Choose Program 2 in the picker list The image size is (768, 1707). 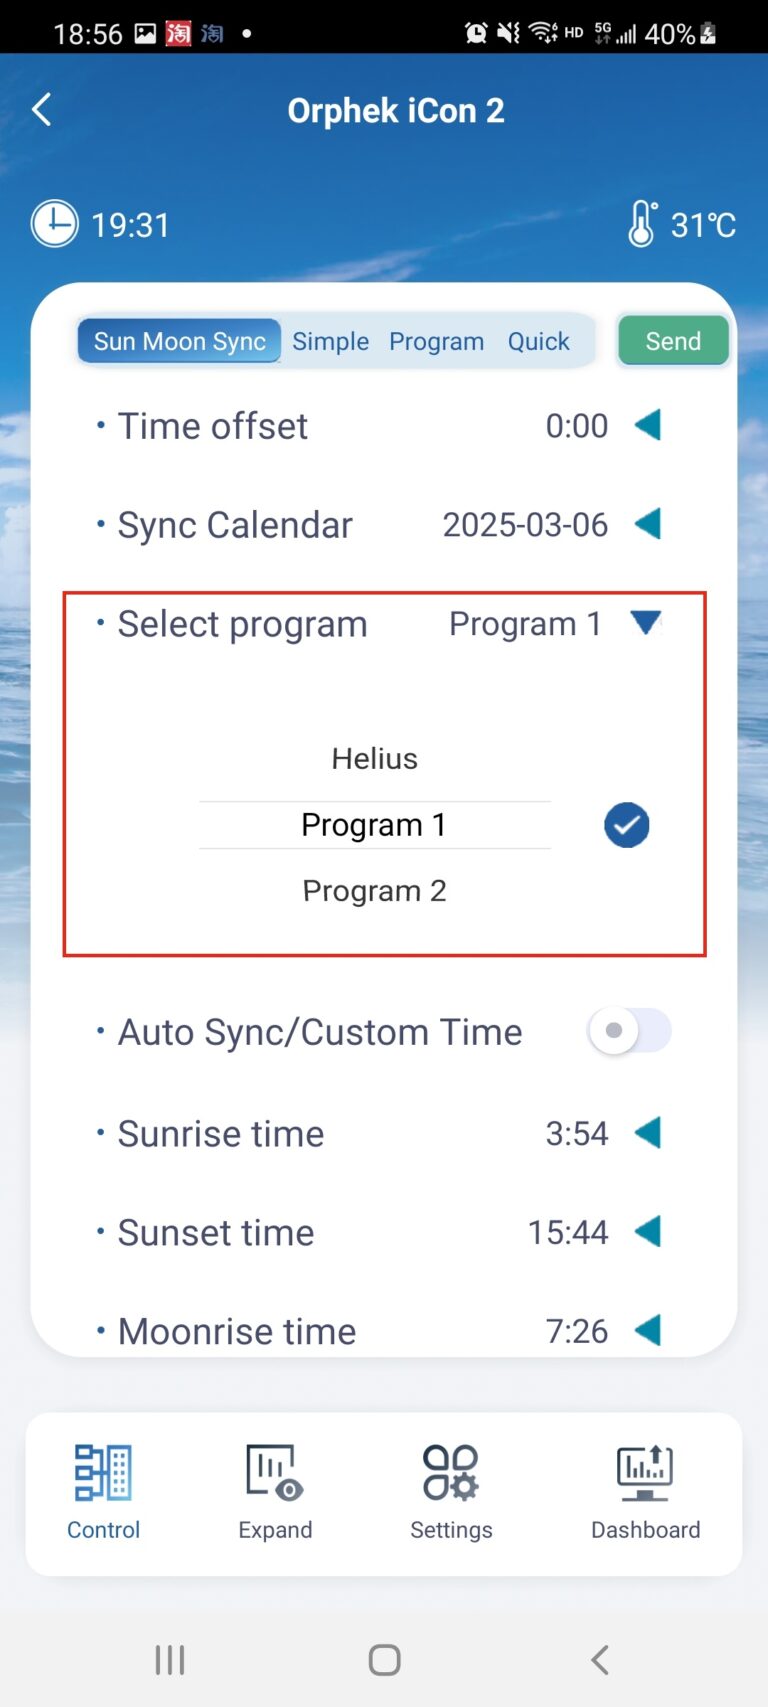[x=374, y=891]
